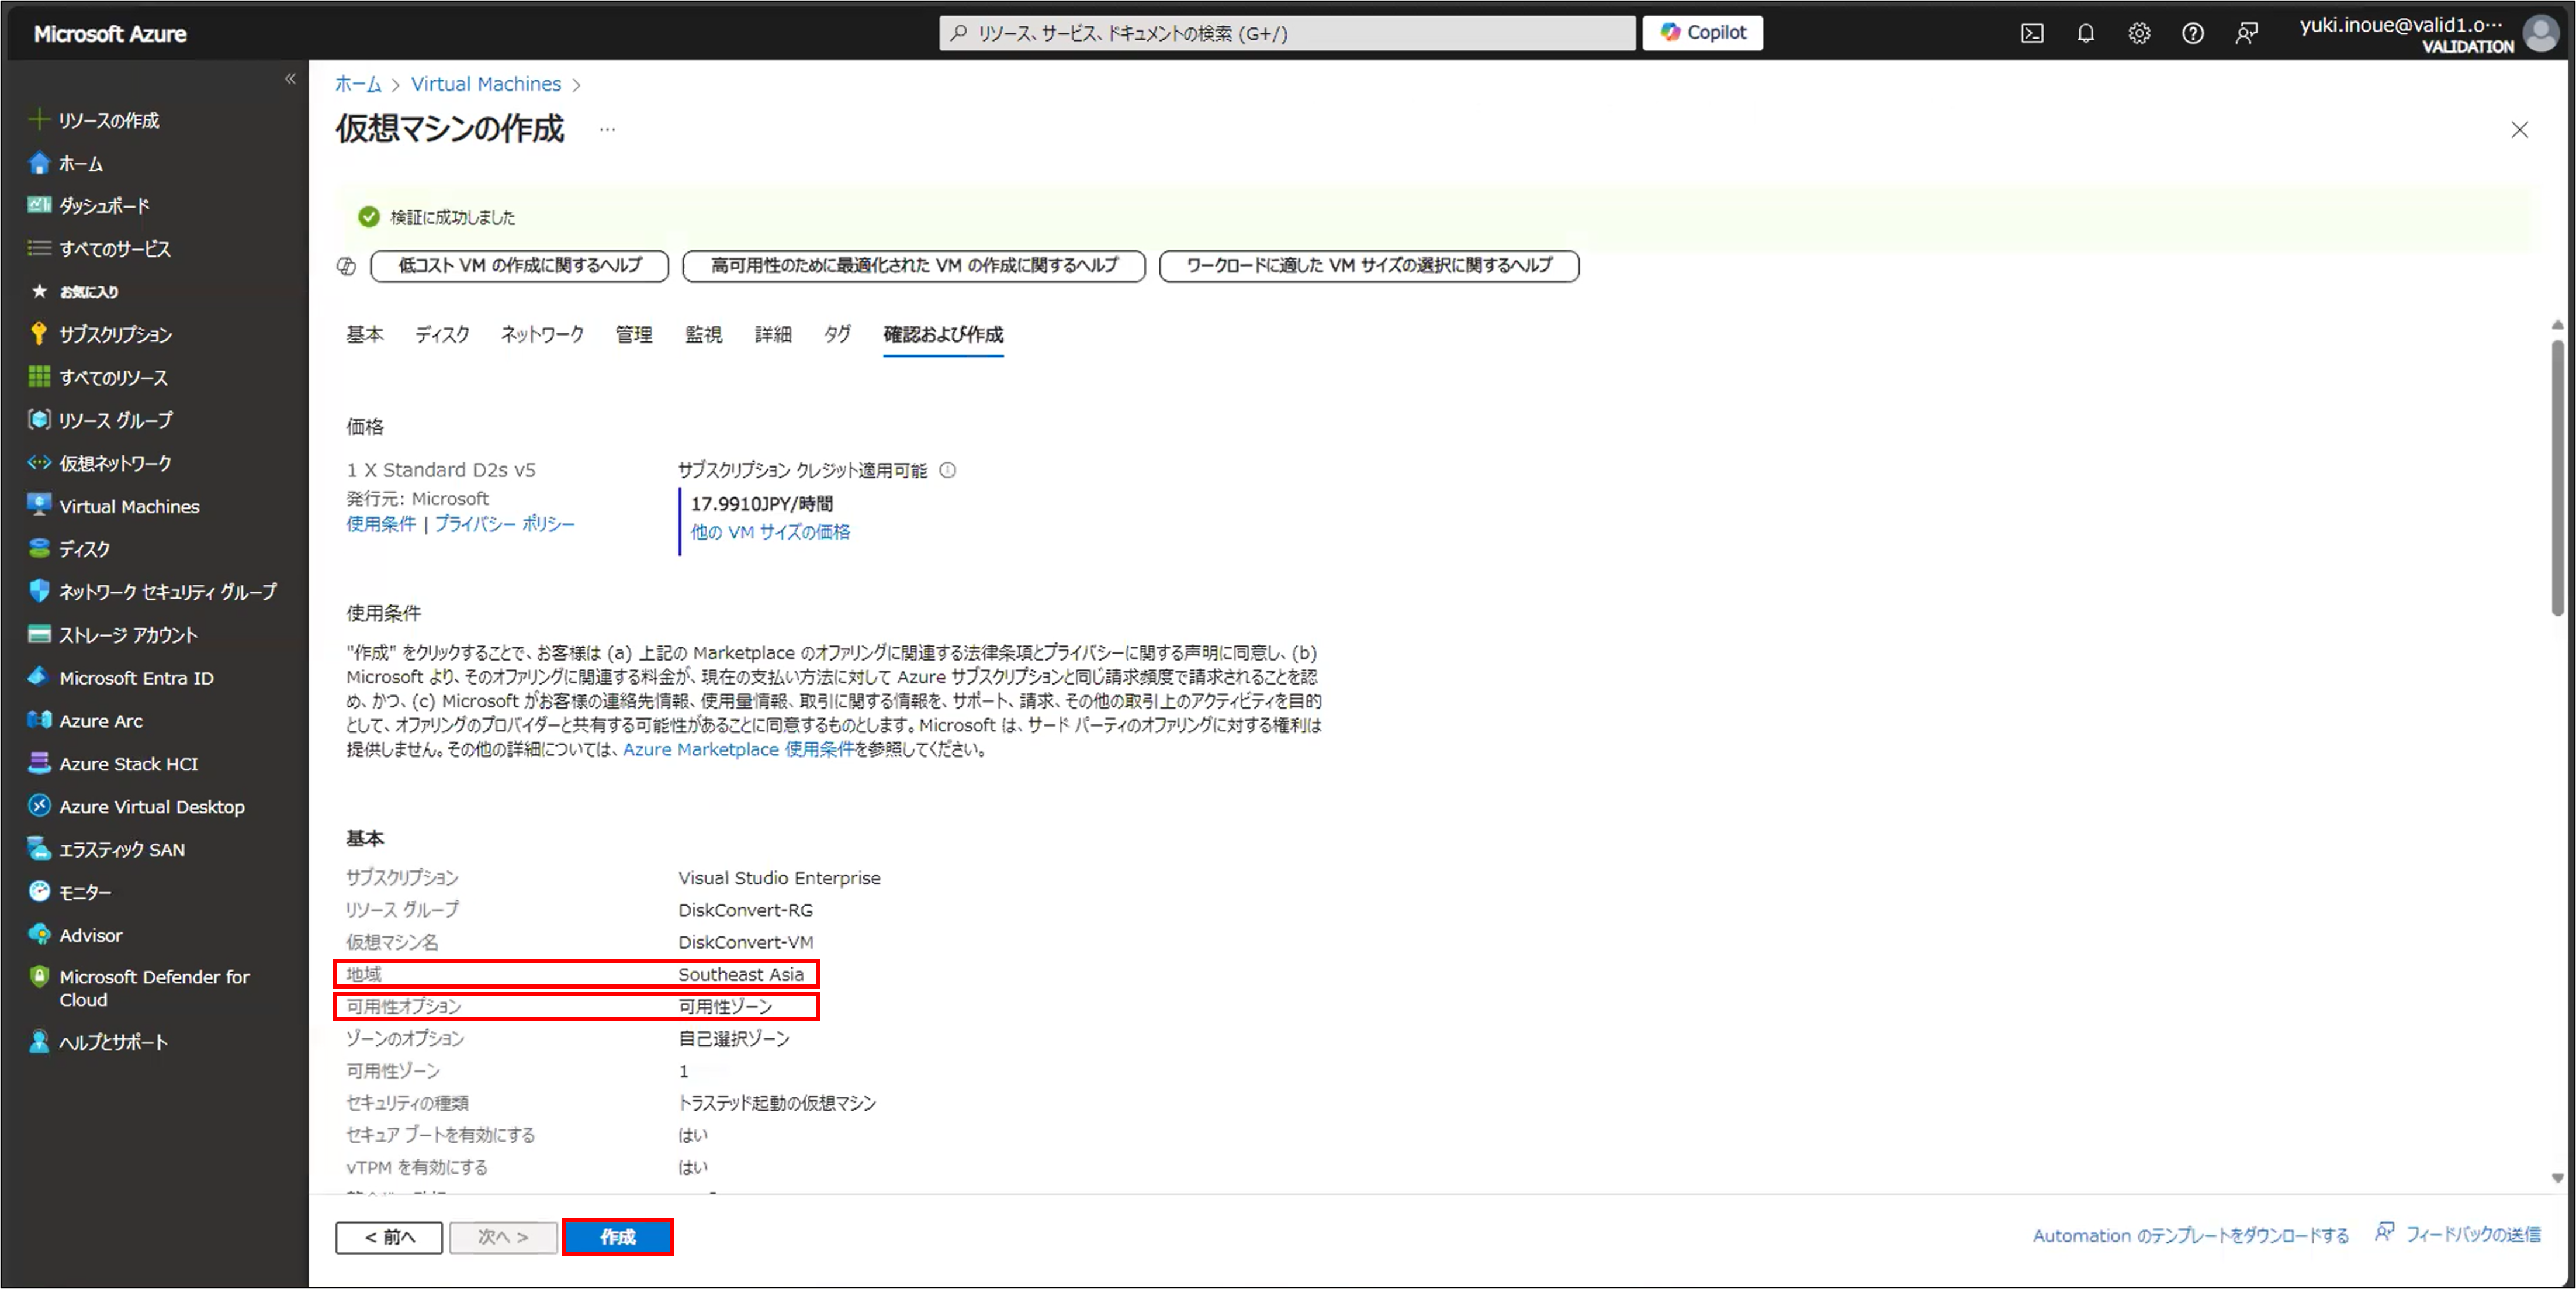Viewport: 2576px width, 1289px height.
Task: Open Azure Virtual Desktop in sidebar
Action: (151, 806)
